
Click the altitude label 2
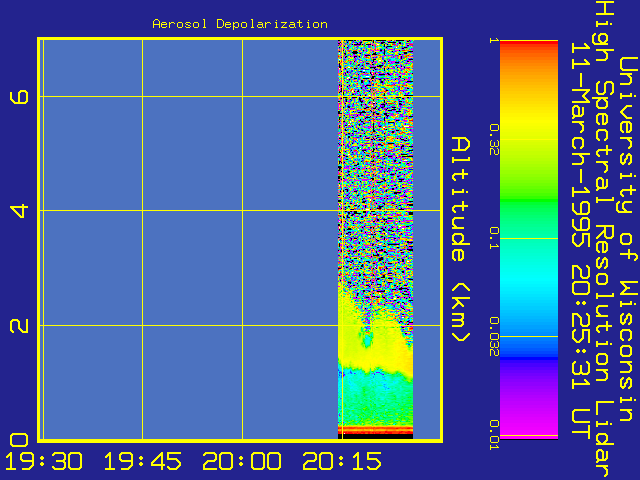[19, 326]
